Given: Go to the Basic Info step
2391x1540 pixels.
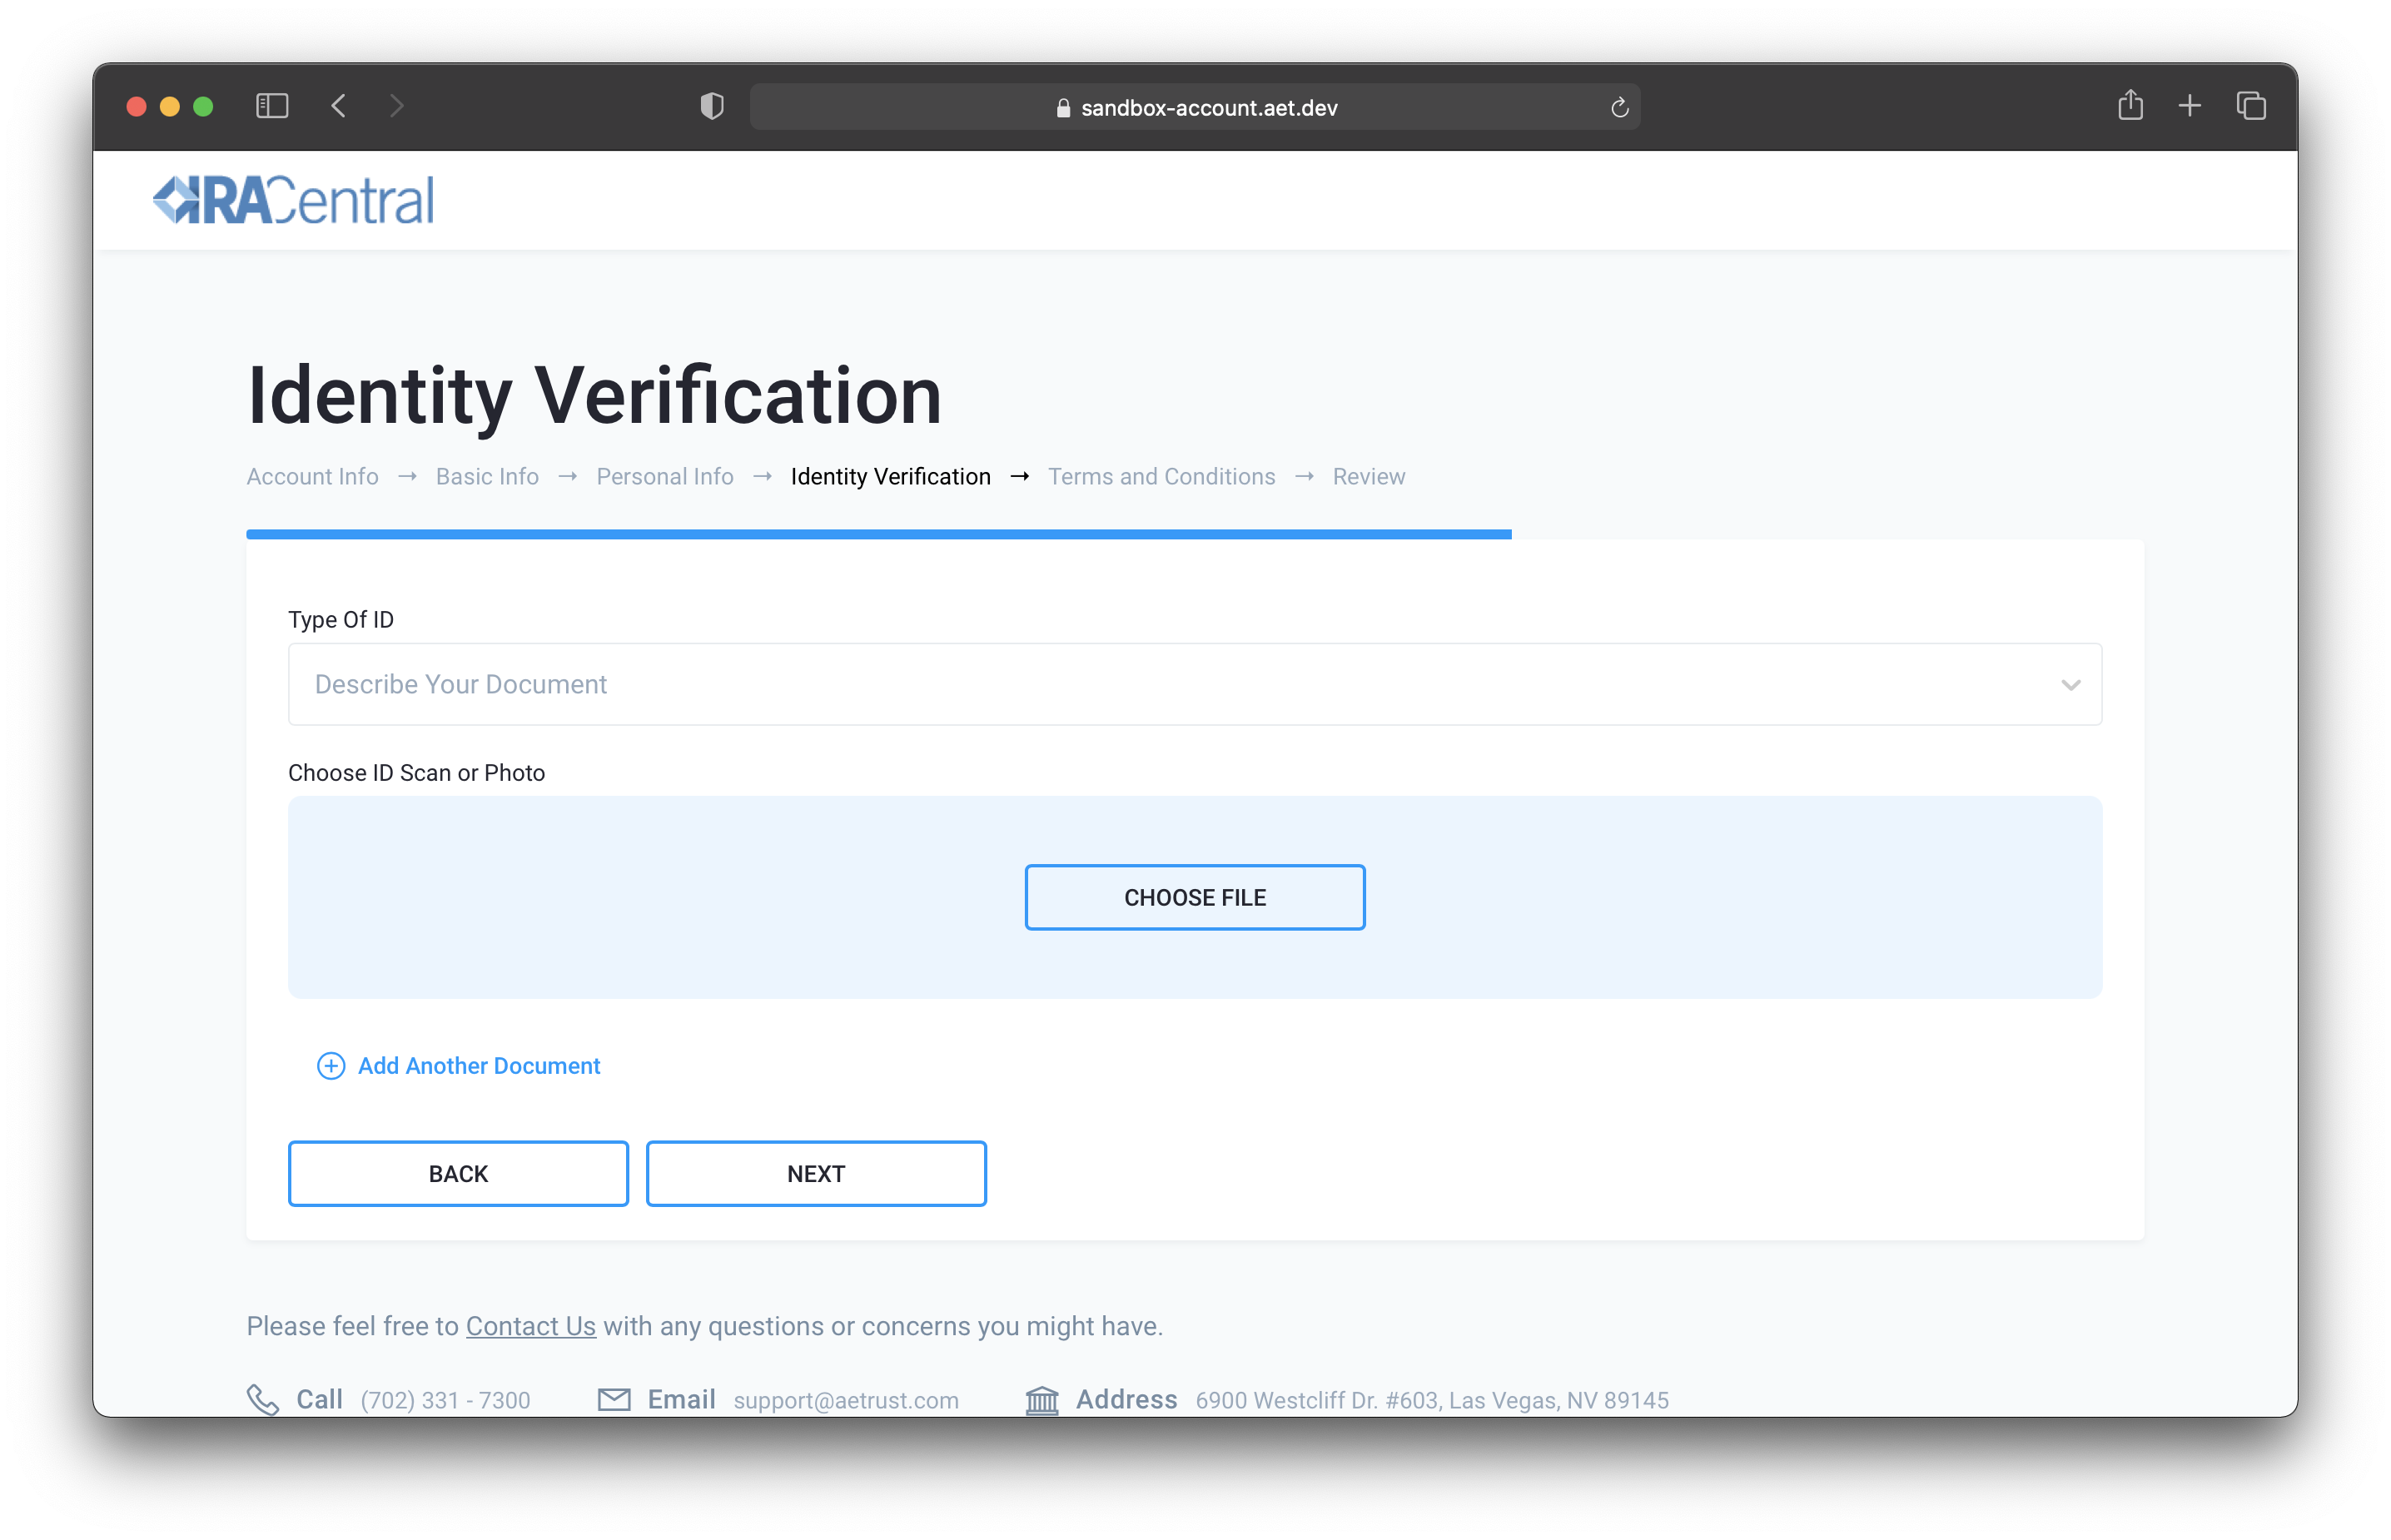Looking at the screenshot, I should [487, 477].
